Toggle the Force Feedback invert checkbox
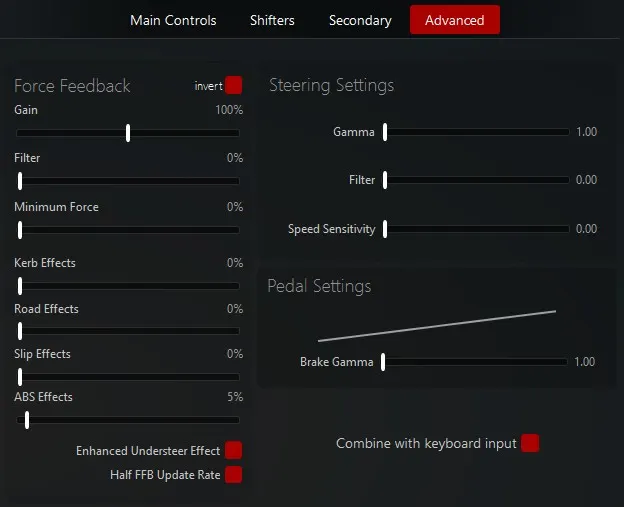The width and height of the screenshot is (624, 507). 234,85
